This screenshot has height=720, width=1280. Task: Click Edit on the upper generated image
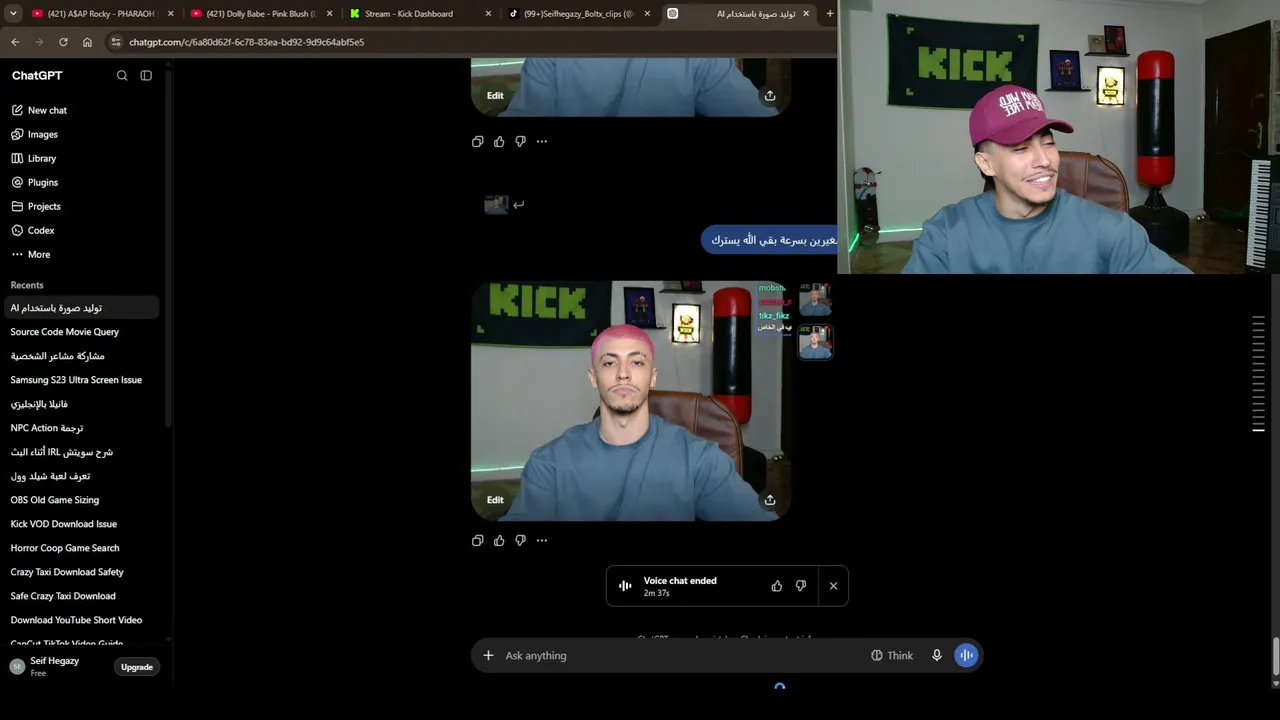[x=495, y=95]
